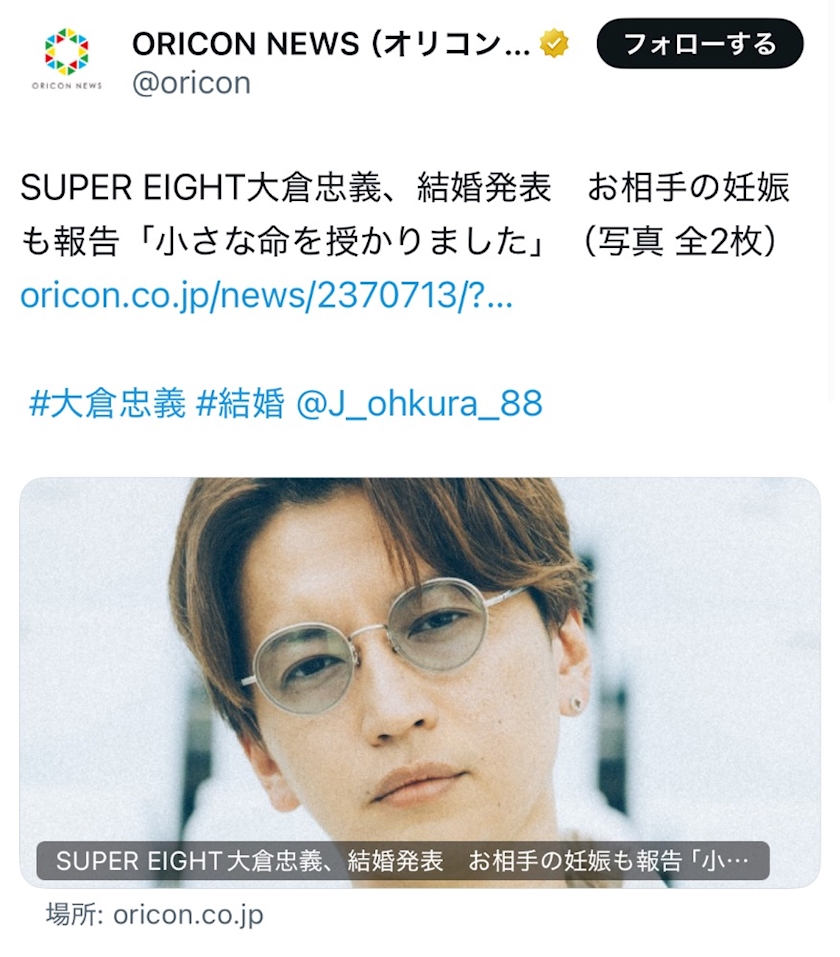The height and width of the screenshot is (957, 840).
Task: Open the oricon.co.jp/news/2370713 link
Action: click(x=266, y=295)
